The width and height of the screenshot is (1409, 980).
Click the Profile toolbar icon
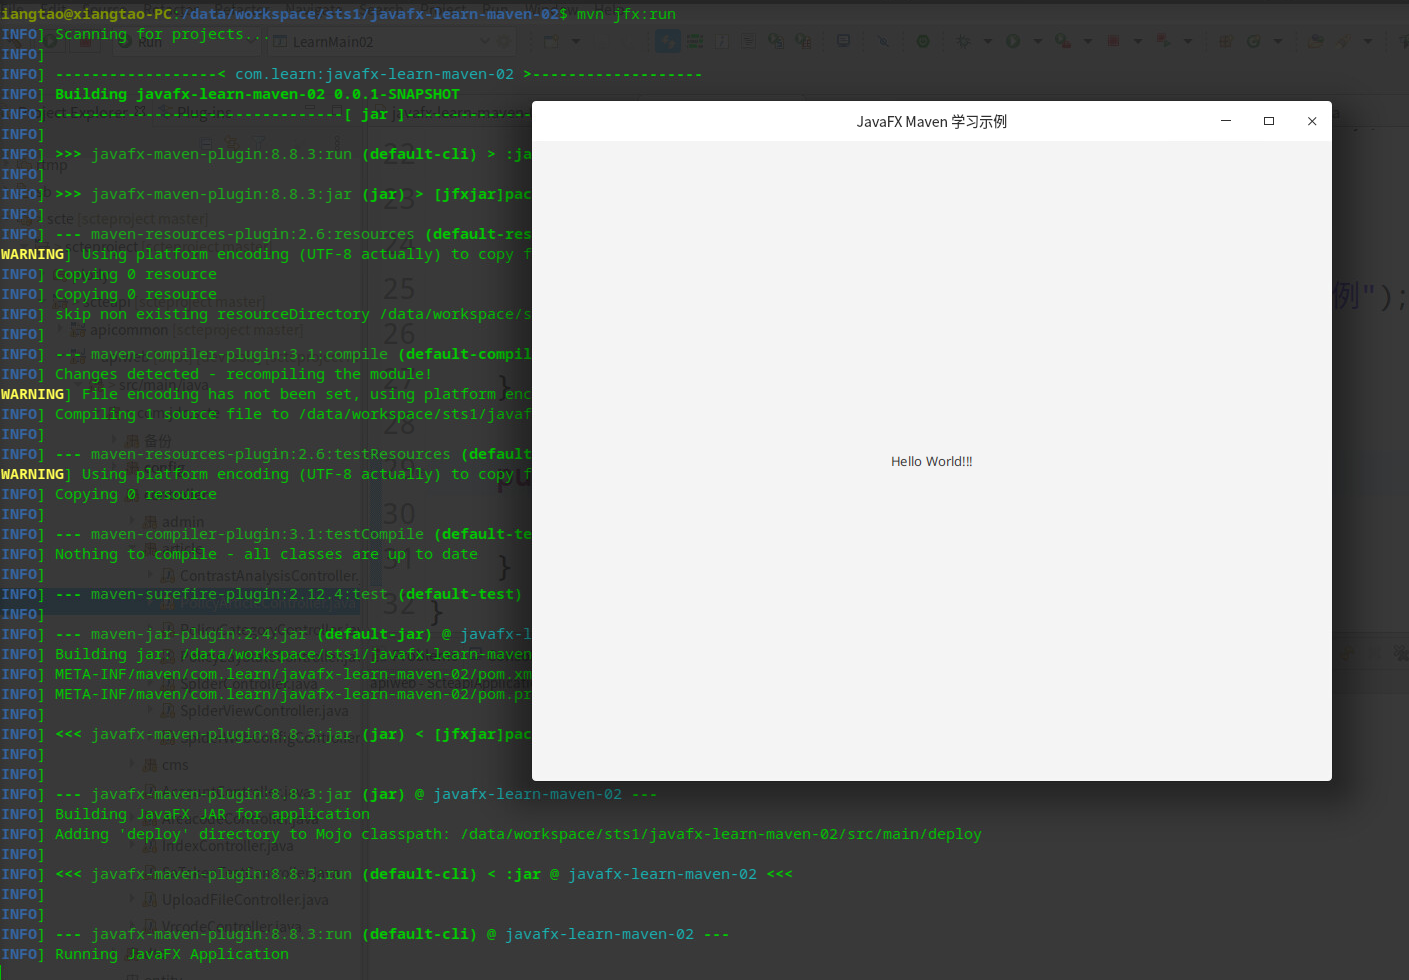click(1112, 41)
